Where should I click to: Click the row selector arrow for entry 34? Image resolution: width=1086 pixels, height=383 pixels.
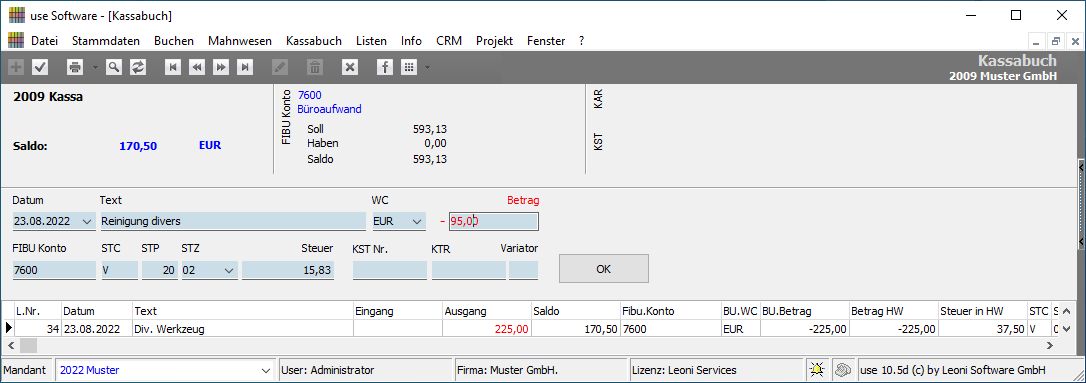[8, 329]
